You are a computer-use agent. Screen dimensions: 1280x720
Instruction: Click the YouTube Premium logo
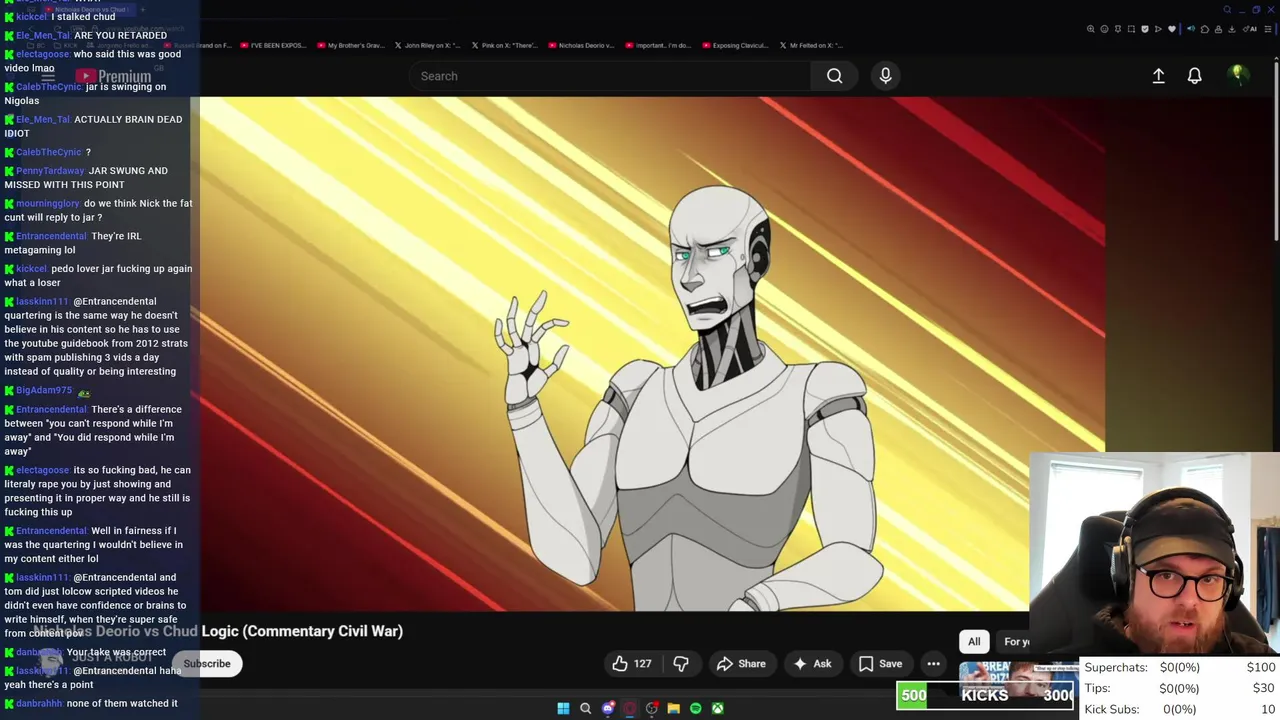point(113,76)
